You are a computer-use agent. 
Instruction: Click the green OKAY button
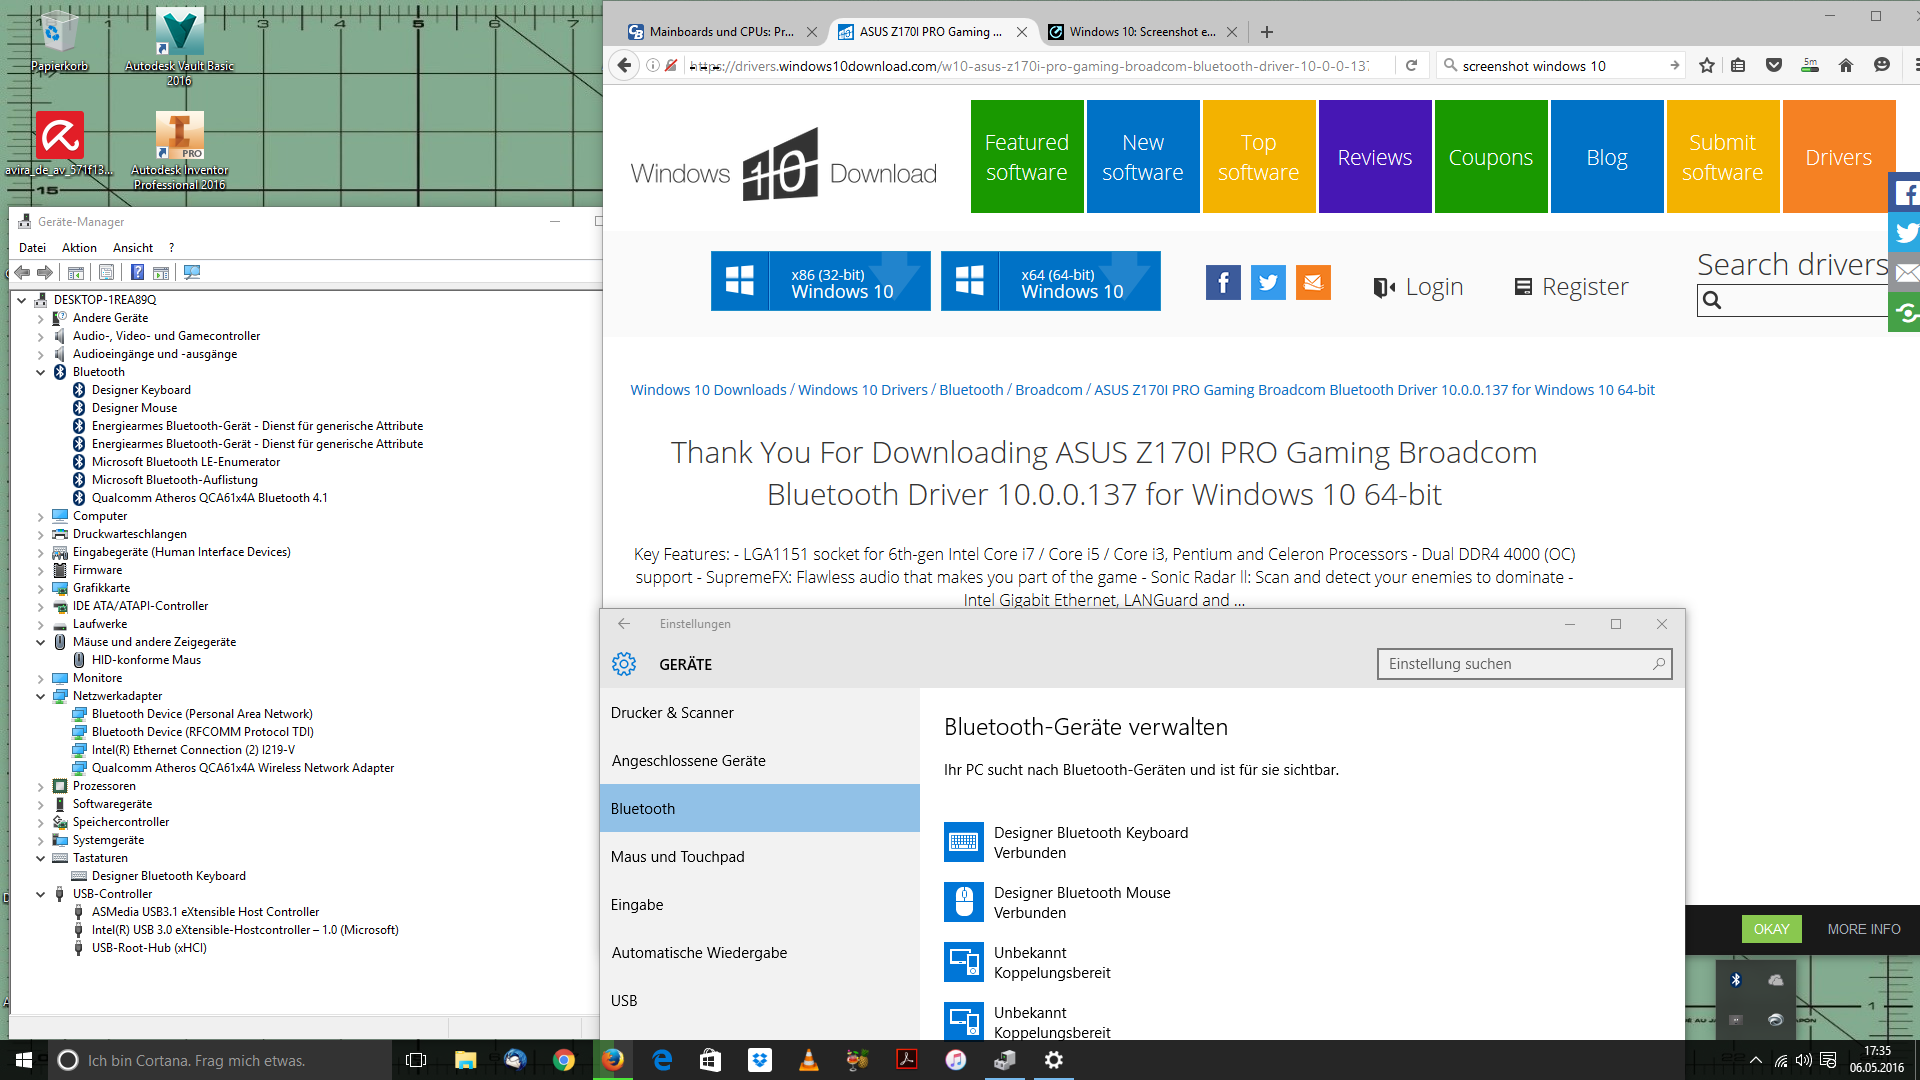[1771, 929]
